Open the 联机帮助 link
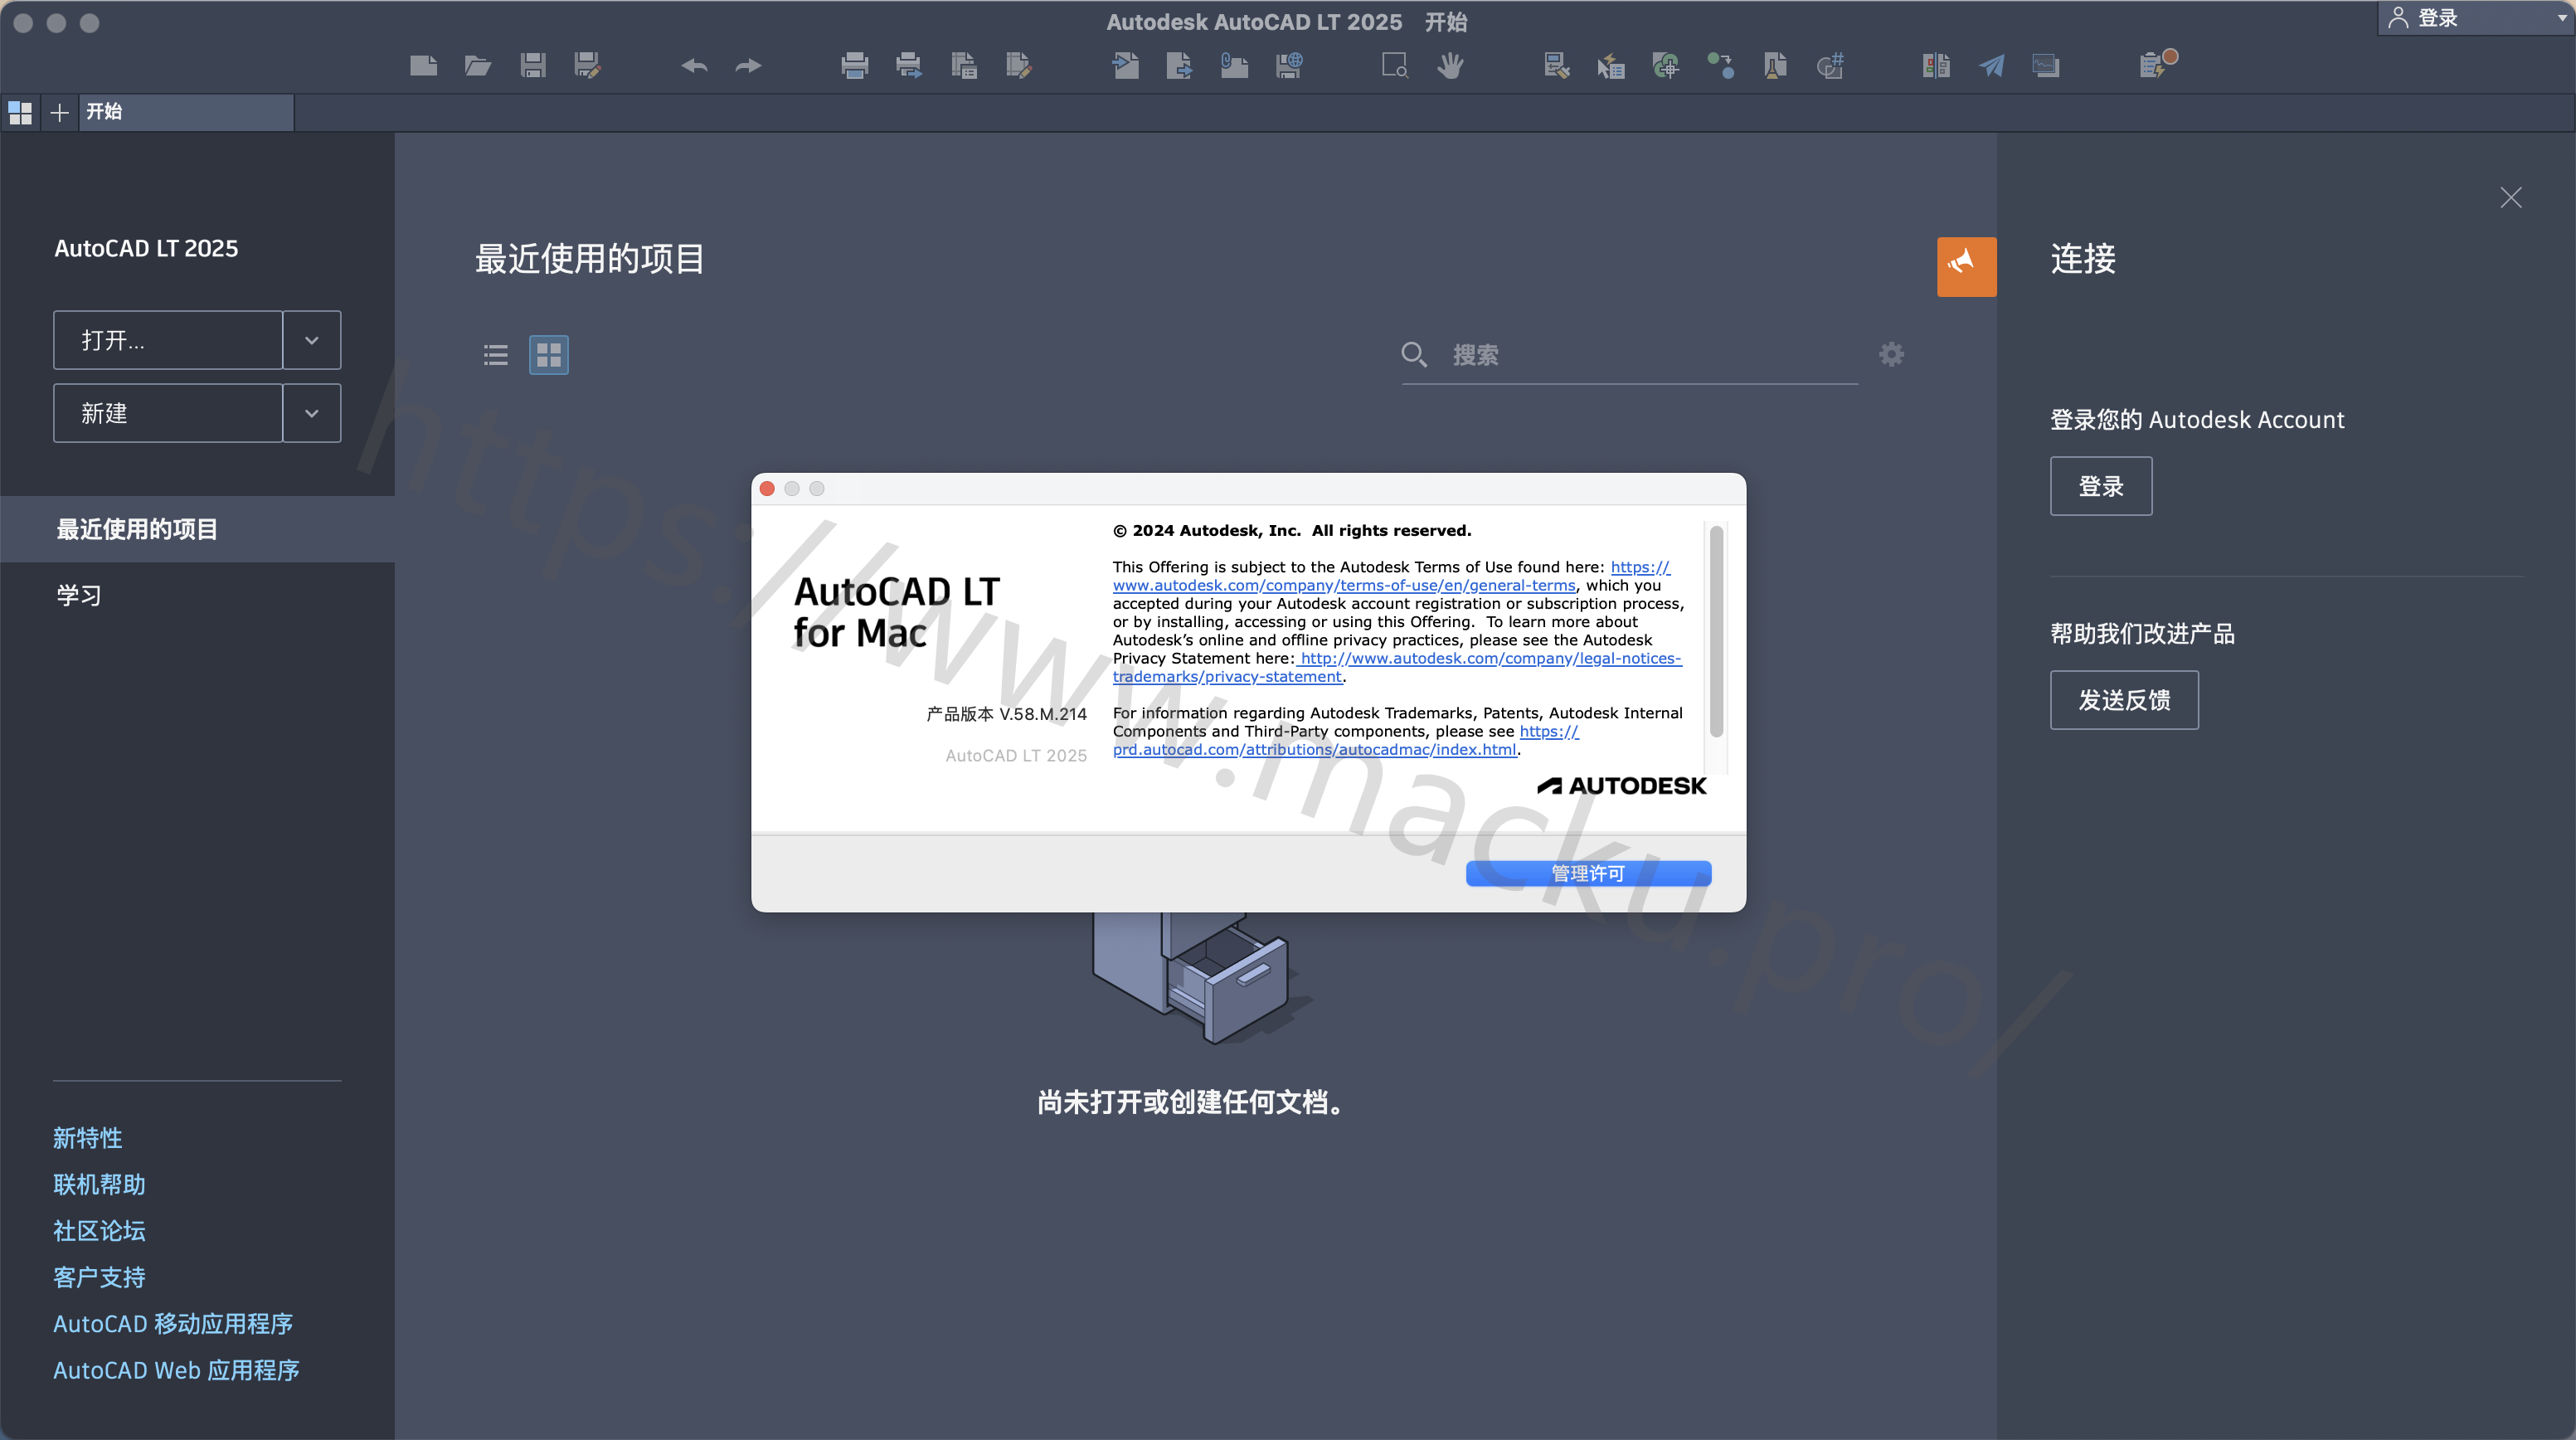 click(x=99, y=1184)
